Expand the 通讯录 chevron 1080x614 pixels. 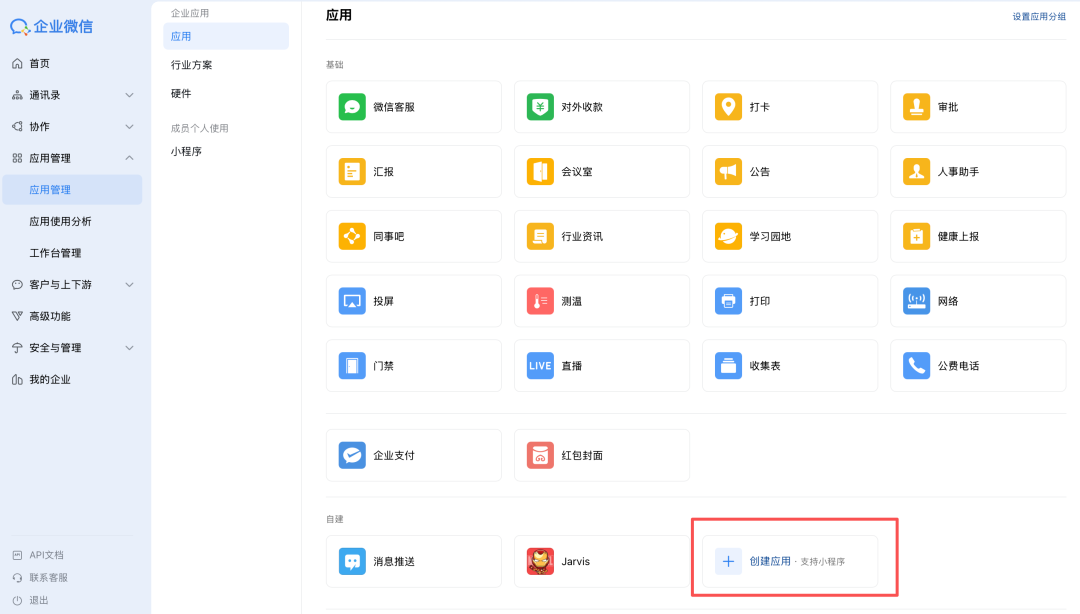[x=129, y=95]
